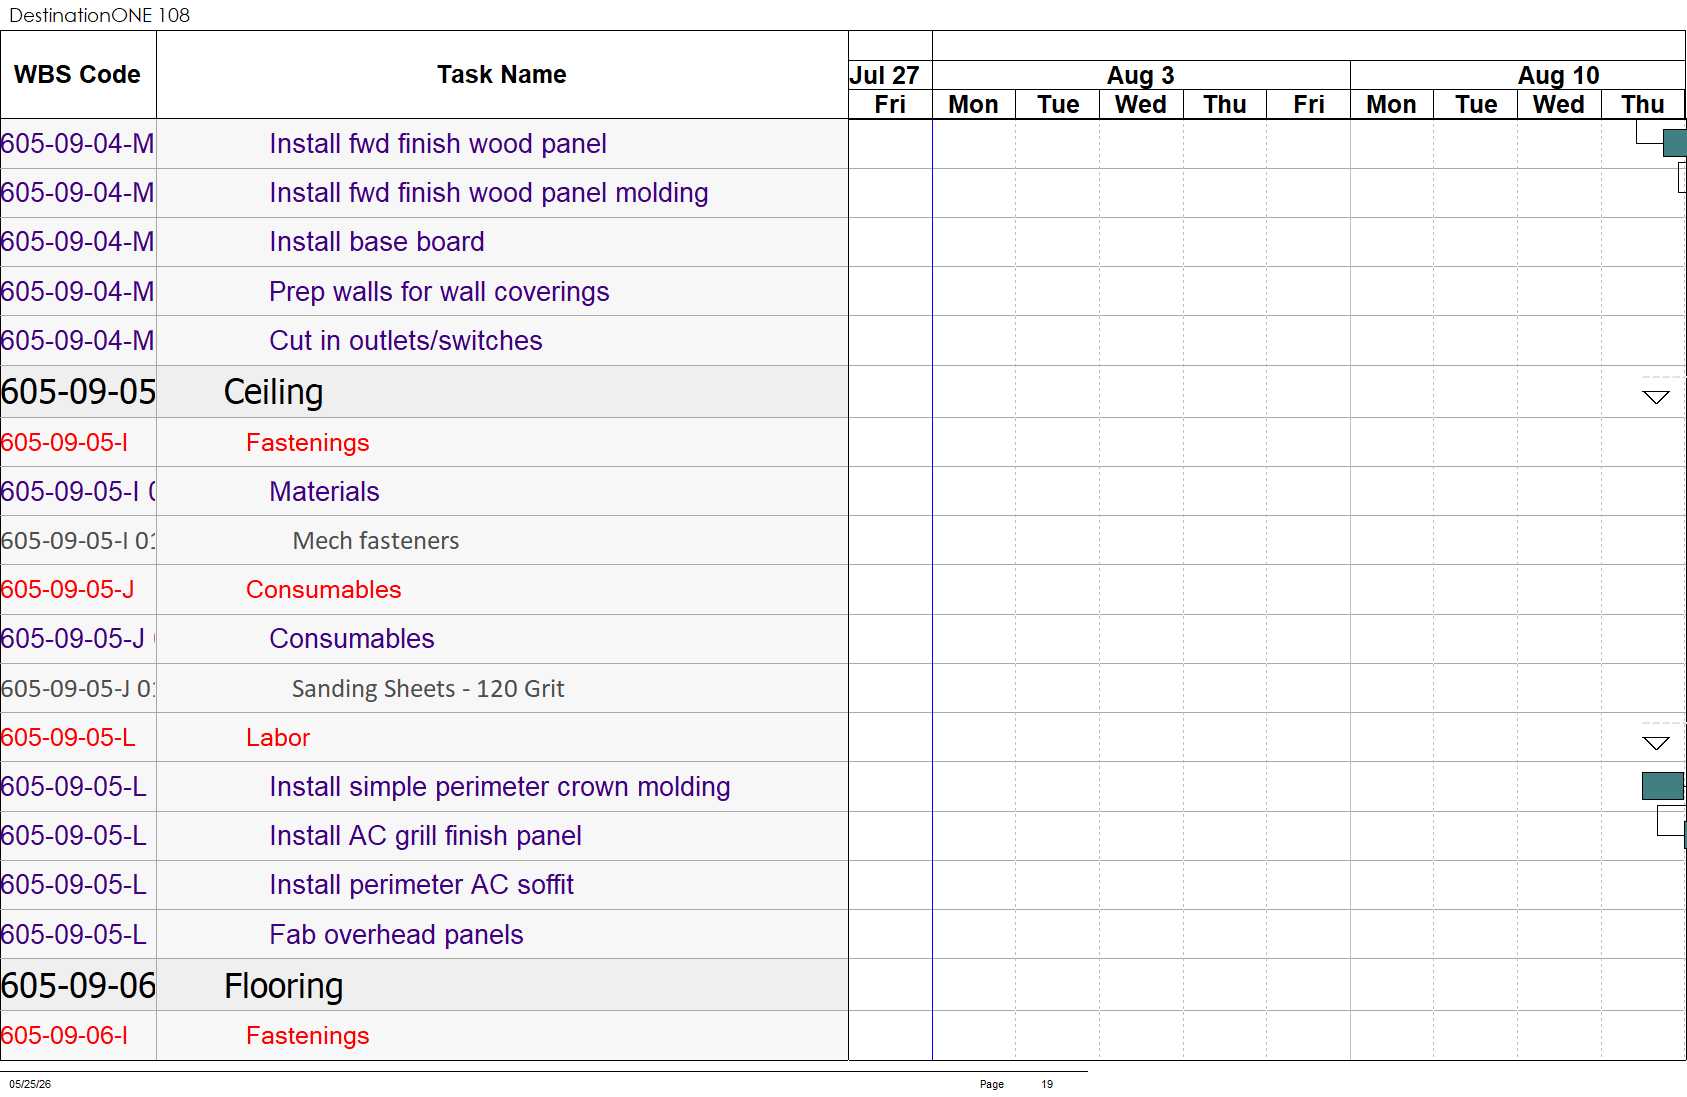The width and height of the screenshot is (1687, 1097).
Task: Select task Fab overhead panels
Action: click(396, 935)
